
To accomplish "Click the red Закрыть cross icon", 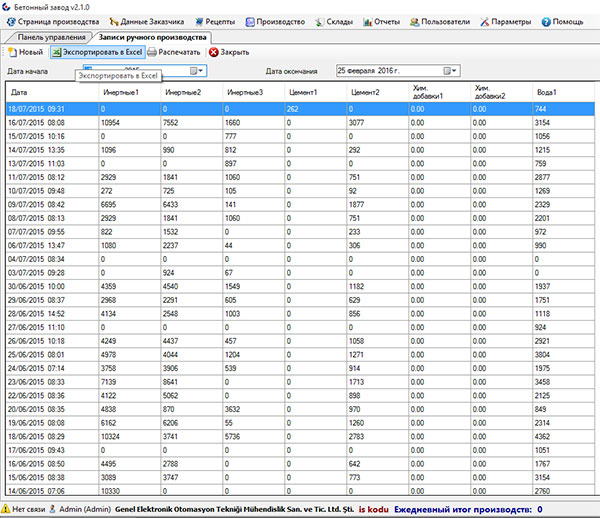I will [x=213, y=51].
